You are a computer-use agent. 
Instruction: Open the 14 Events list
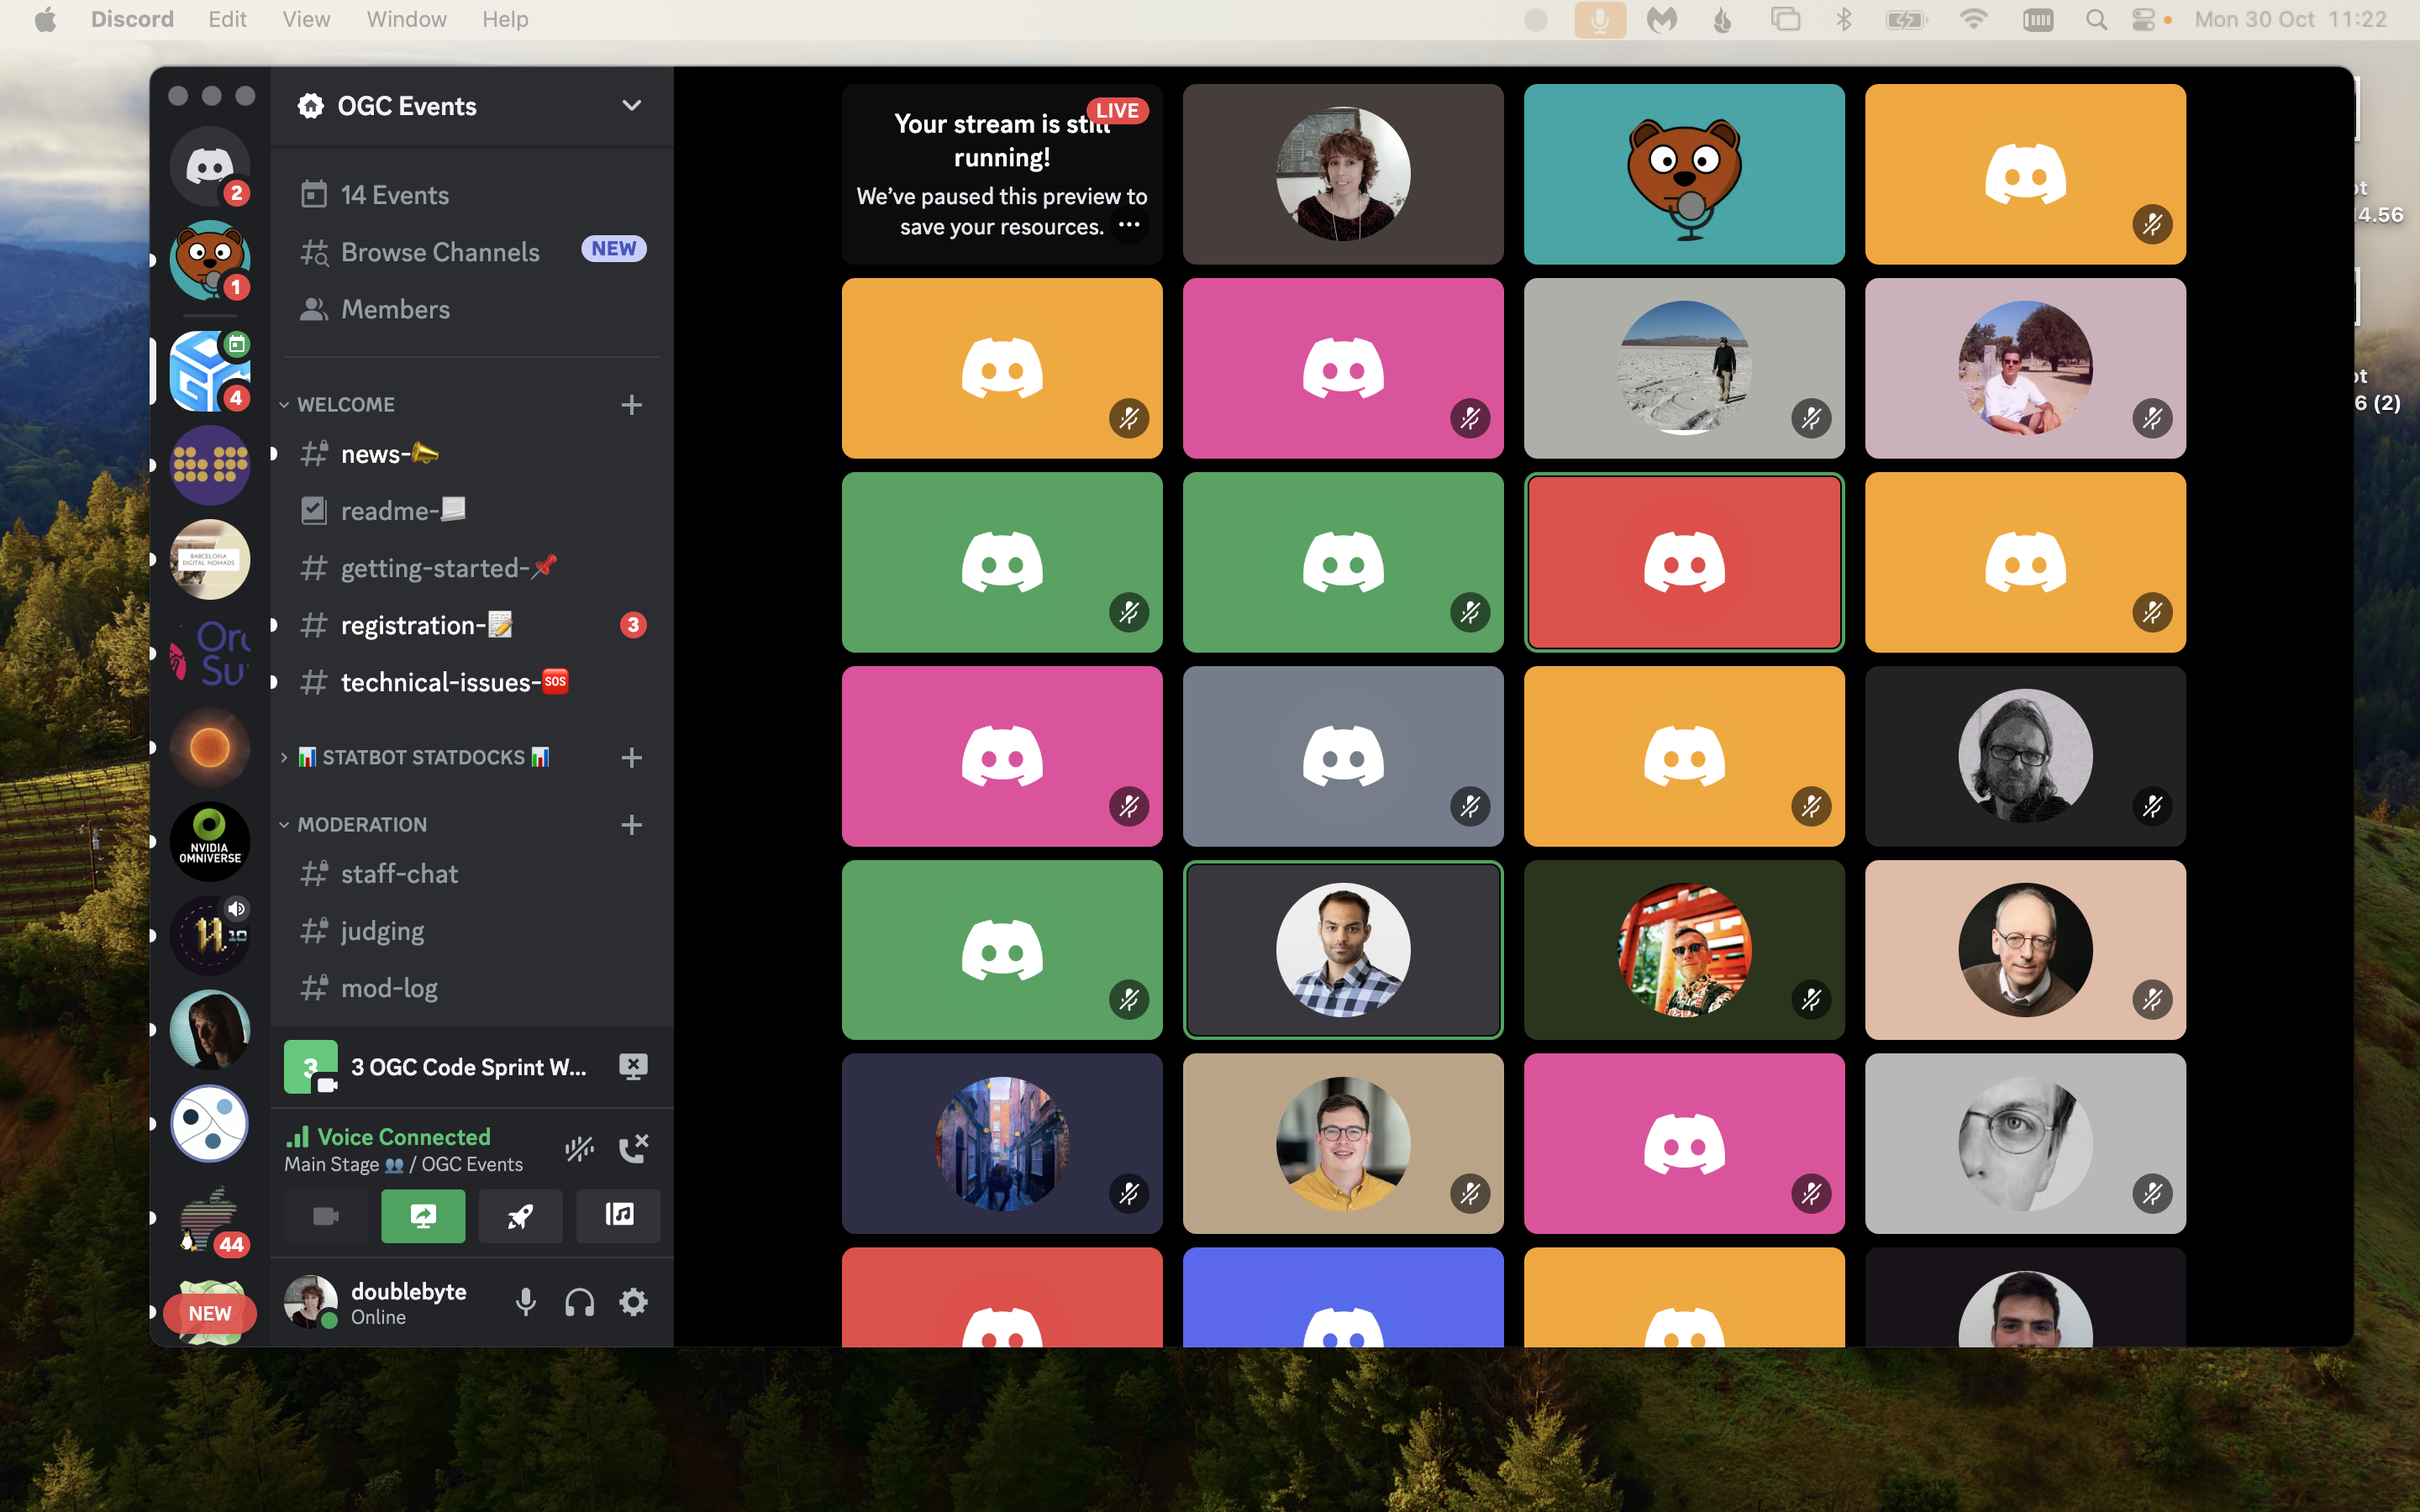coord(472,195)
